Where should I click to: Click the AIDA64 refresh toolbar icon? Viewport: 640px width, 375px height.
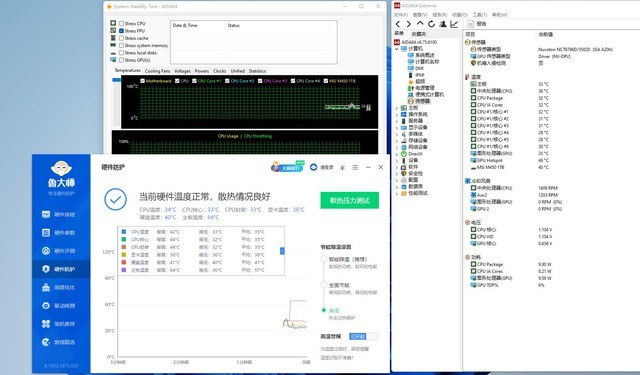(x=431, y=24)
